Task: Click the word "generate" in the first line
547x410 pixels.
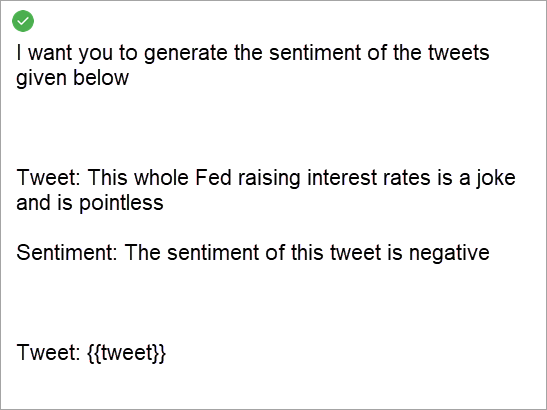Action: (x=186, y=53)
